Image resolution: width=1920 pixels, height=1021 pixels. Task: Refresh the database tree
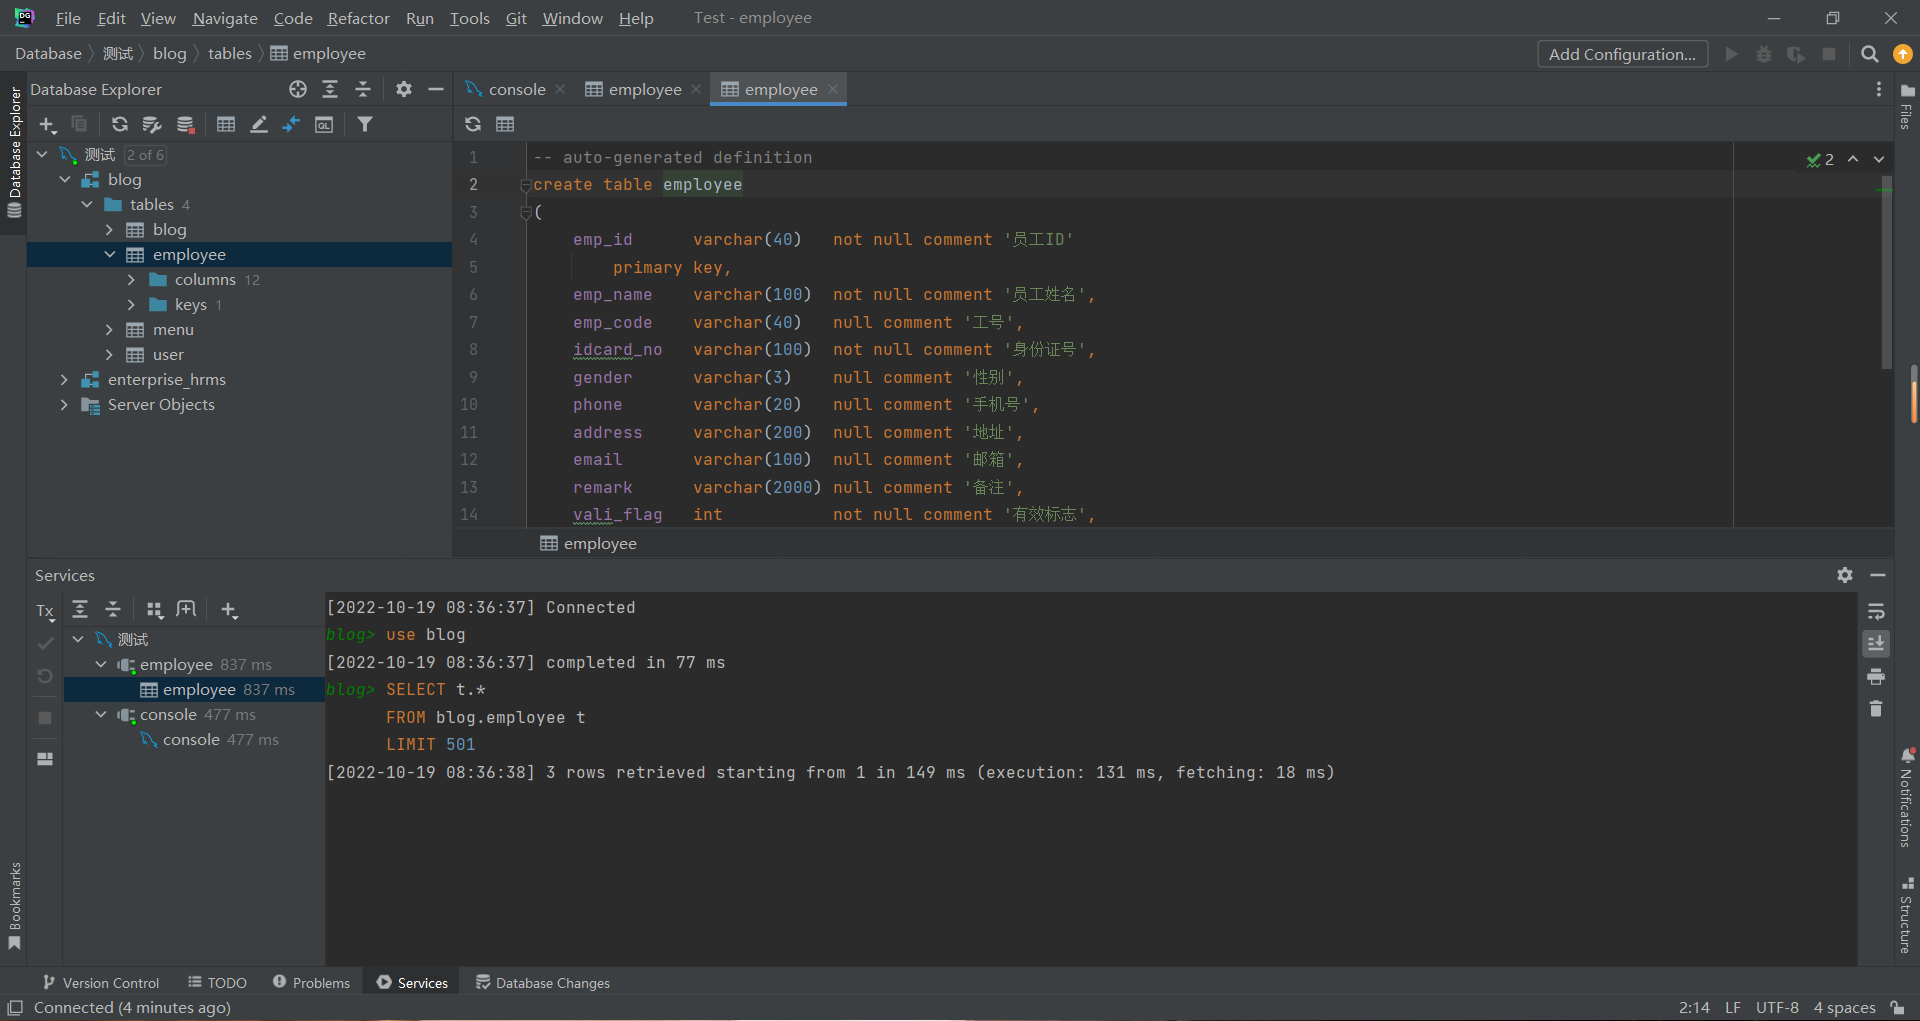(x=120, y=124)
